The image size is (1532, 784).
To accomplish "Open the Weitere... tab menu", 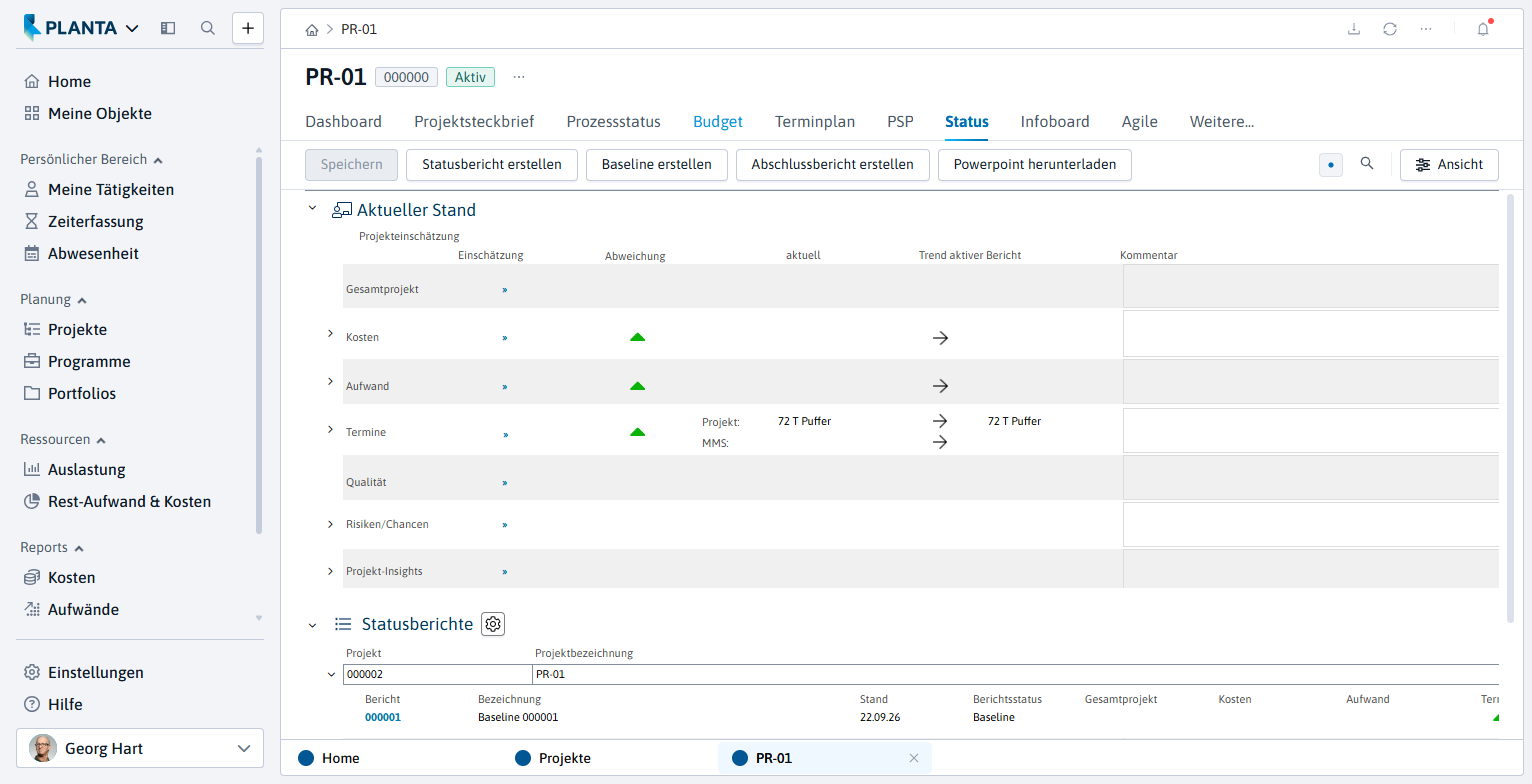I will click(x=1222, y=122).
